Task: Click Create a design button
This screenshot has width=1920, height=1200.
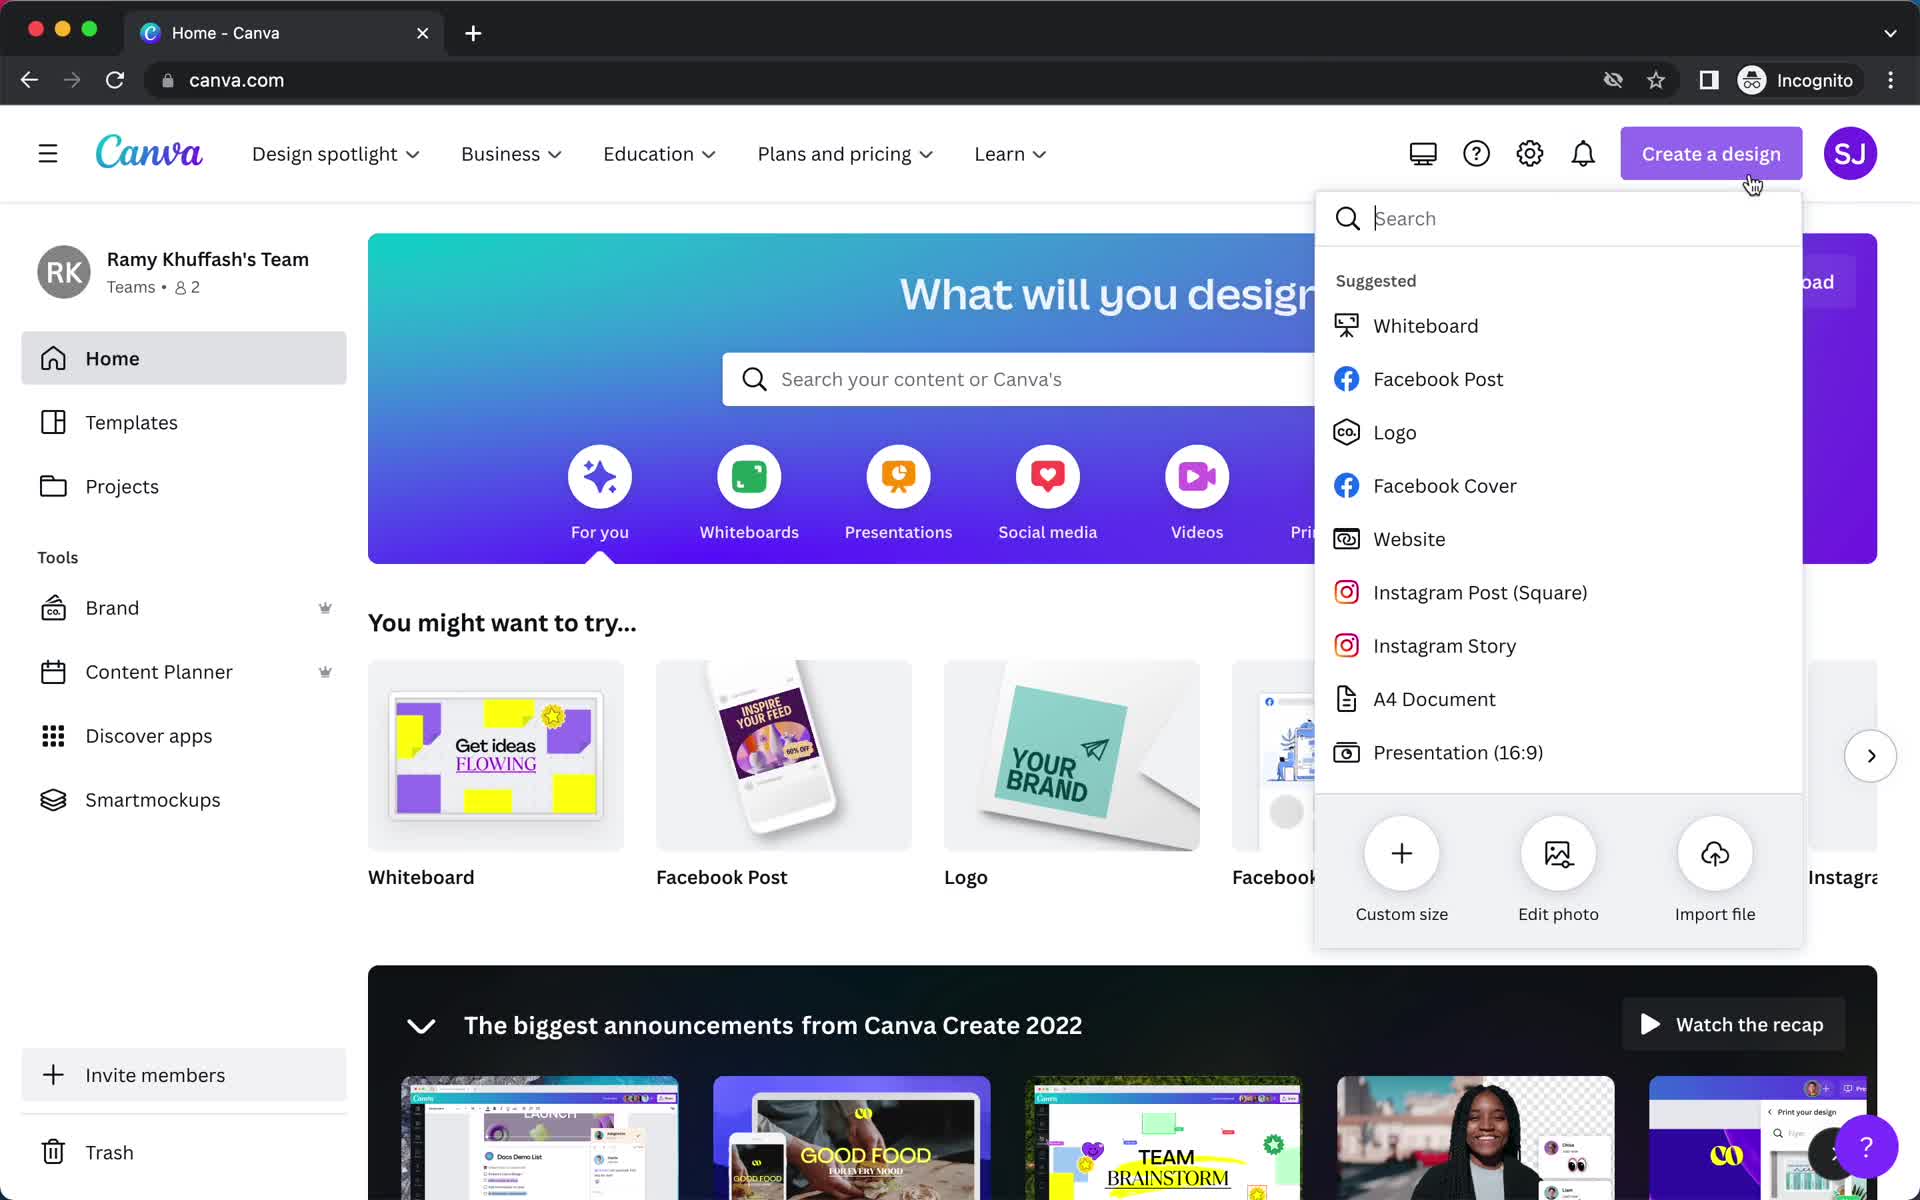Action: click(x=1710, y=153)
